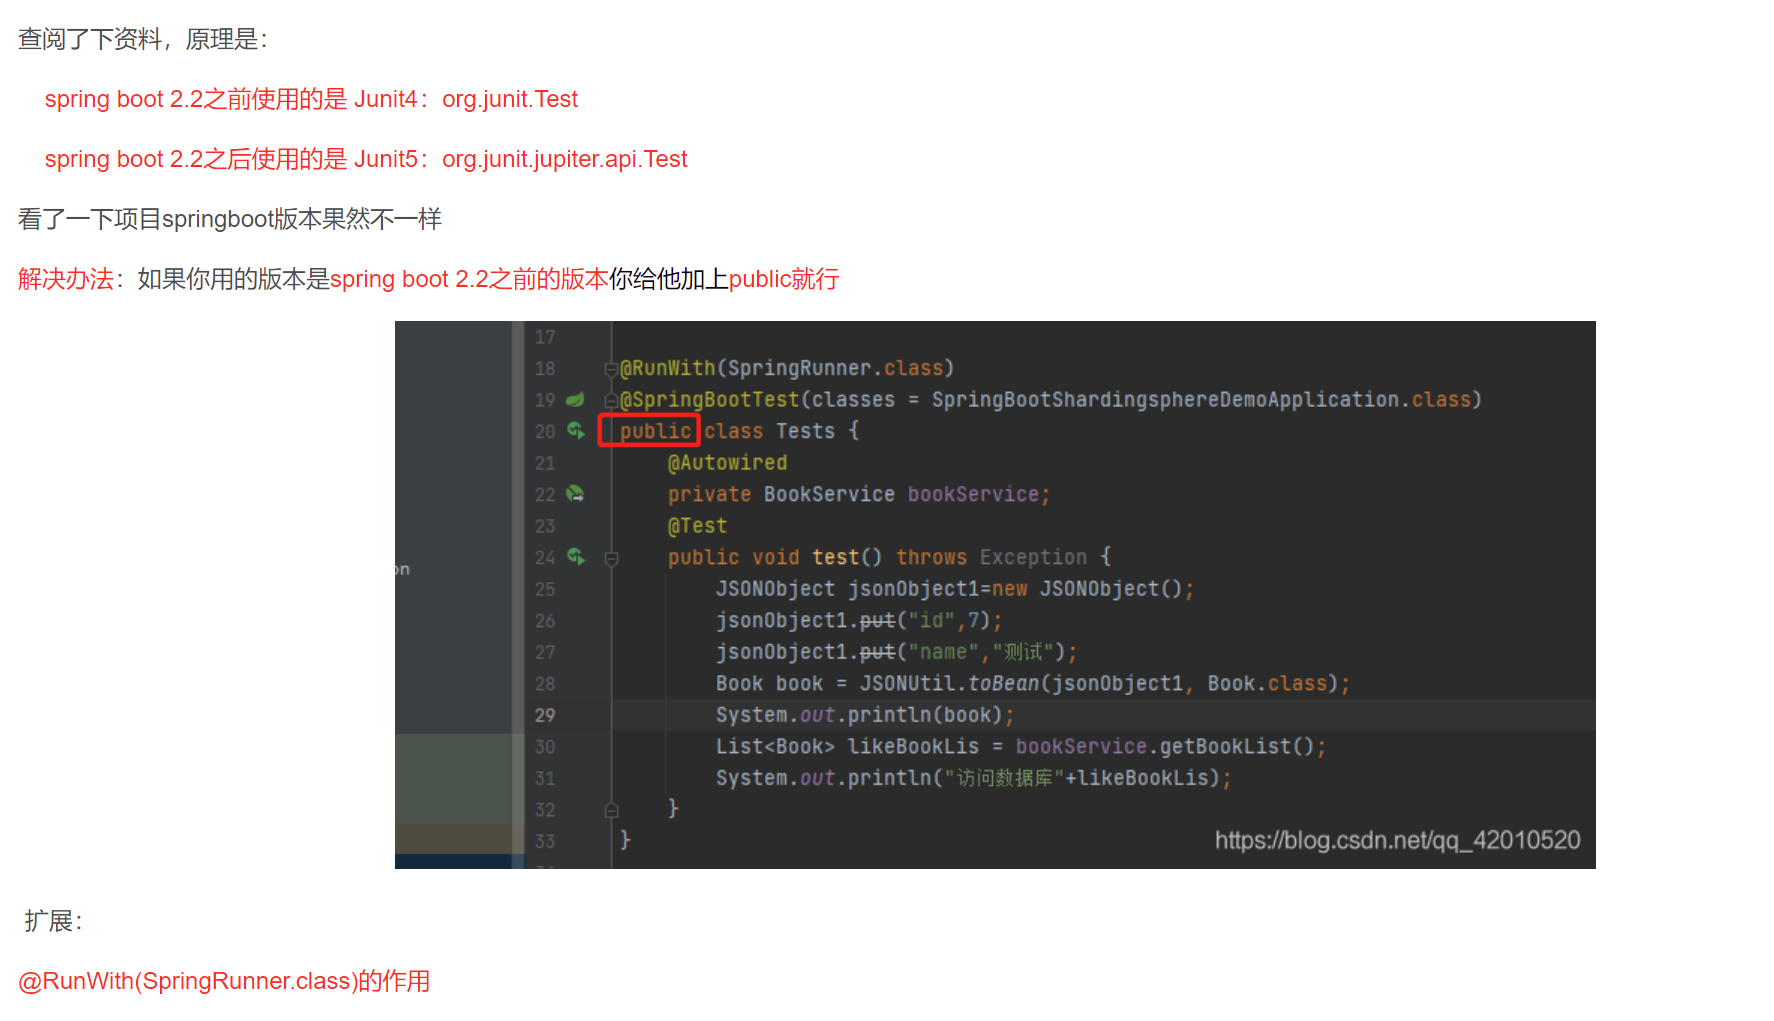Click 'bookService.getBookList()' on line 30
The height and width of the screenshot is (1021, 1774).
[1165, 747]
